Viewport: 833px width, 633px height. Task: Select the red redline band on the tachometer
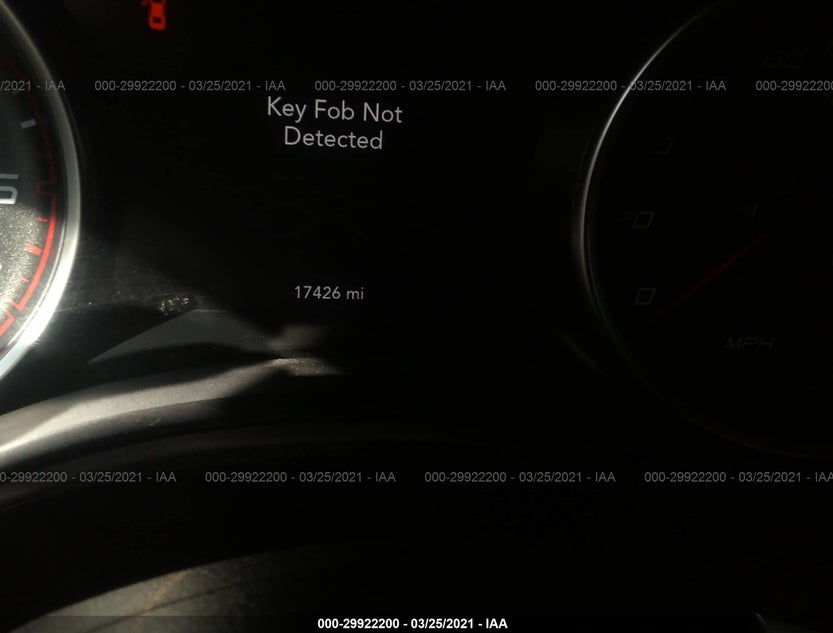pos(37,223)
